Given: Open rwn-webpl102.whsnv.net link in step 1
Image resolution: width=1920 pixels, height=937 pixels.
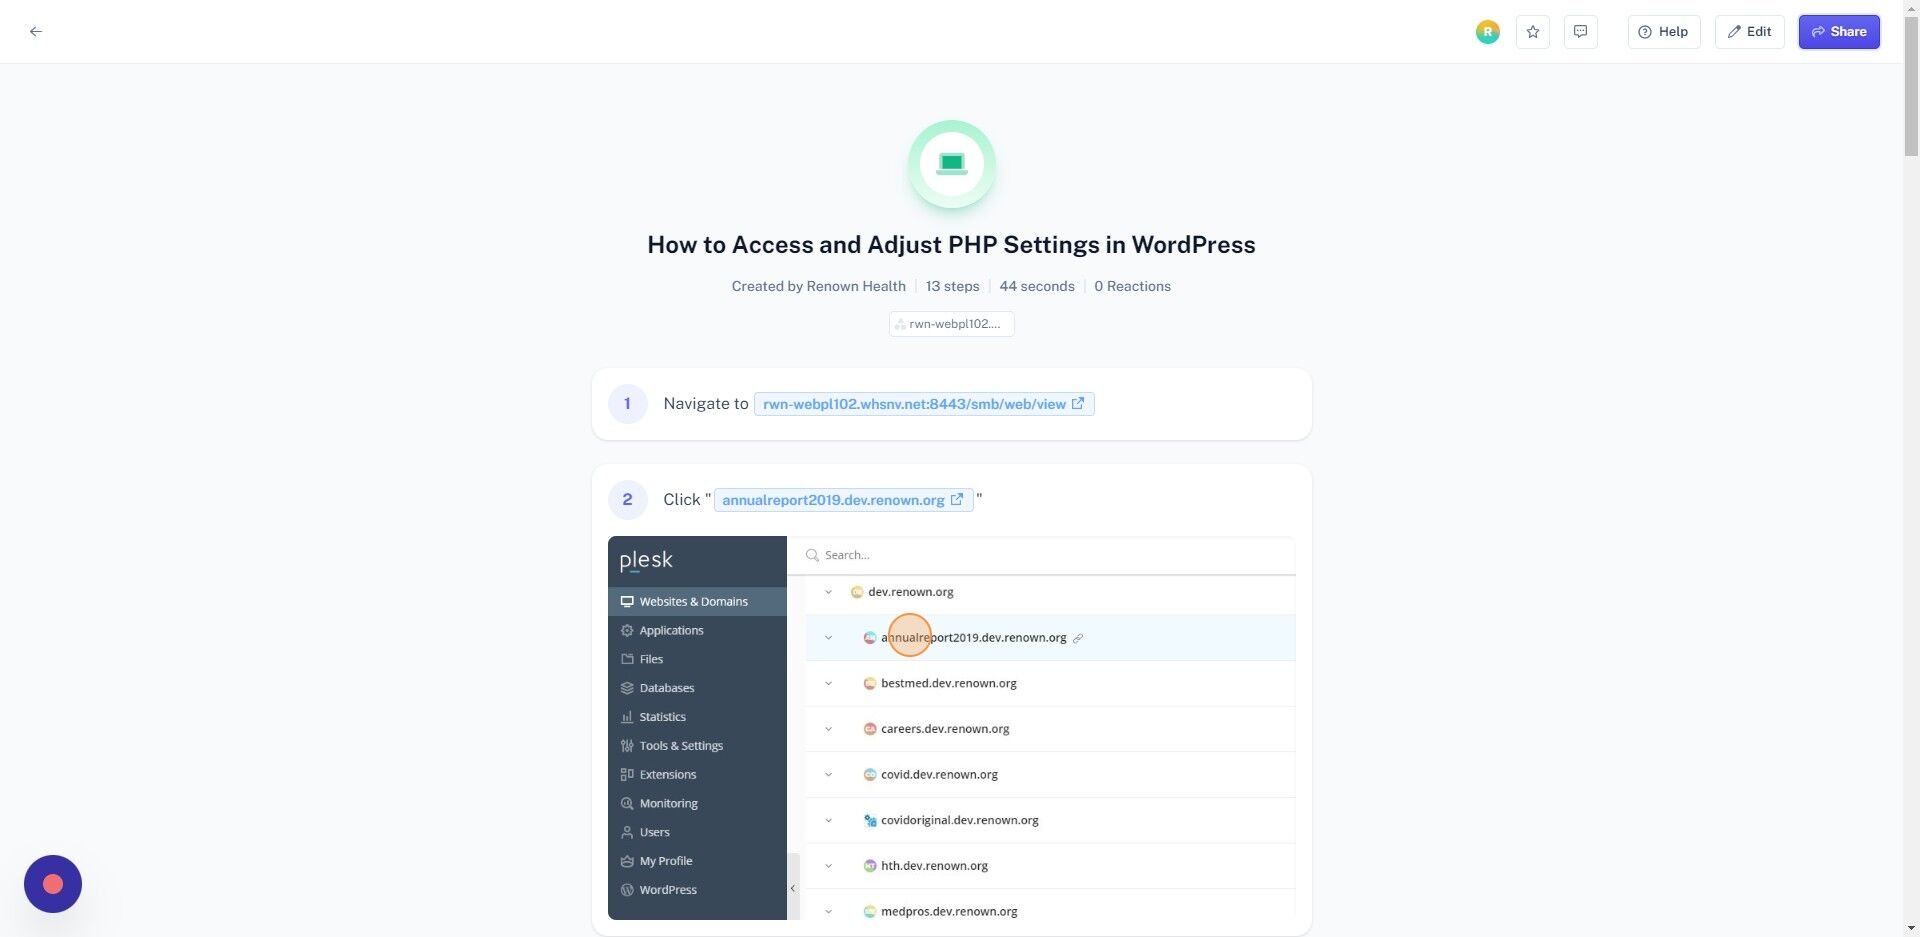Looking at the screenshot, I should coord(923,404).
